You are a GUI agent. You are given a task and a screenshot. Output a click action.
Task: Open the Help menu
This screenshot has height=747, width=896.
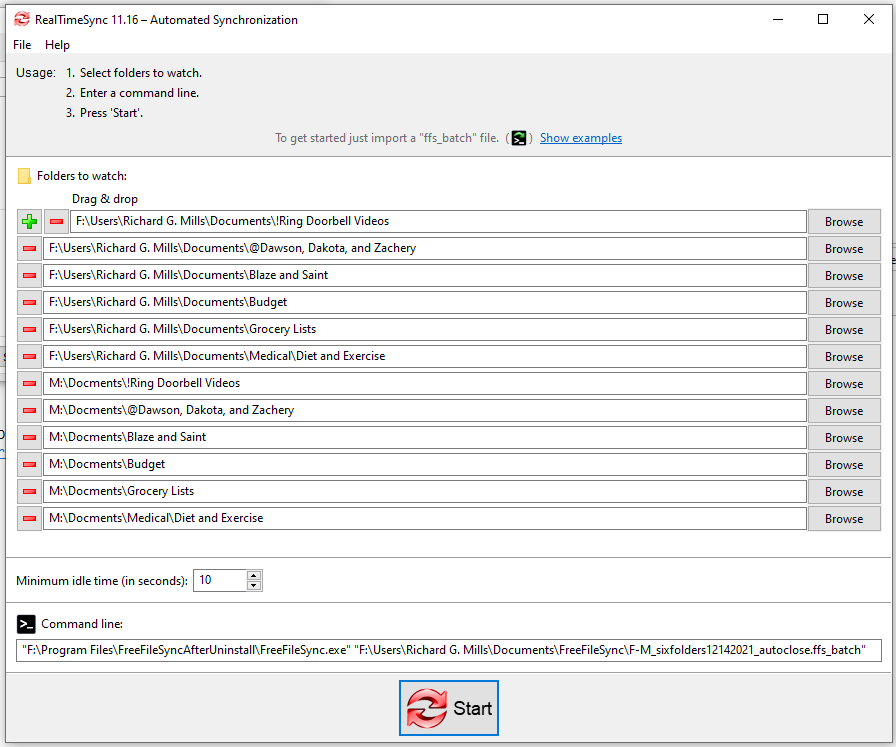coord(57,45)
